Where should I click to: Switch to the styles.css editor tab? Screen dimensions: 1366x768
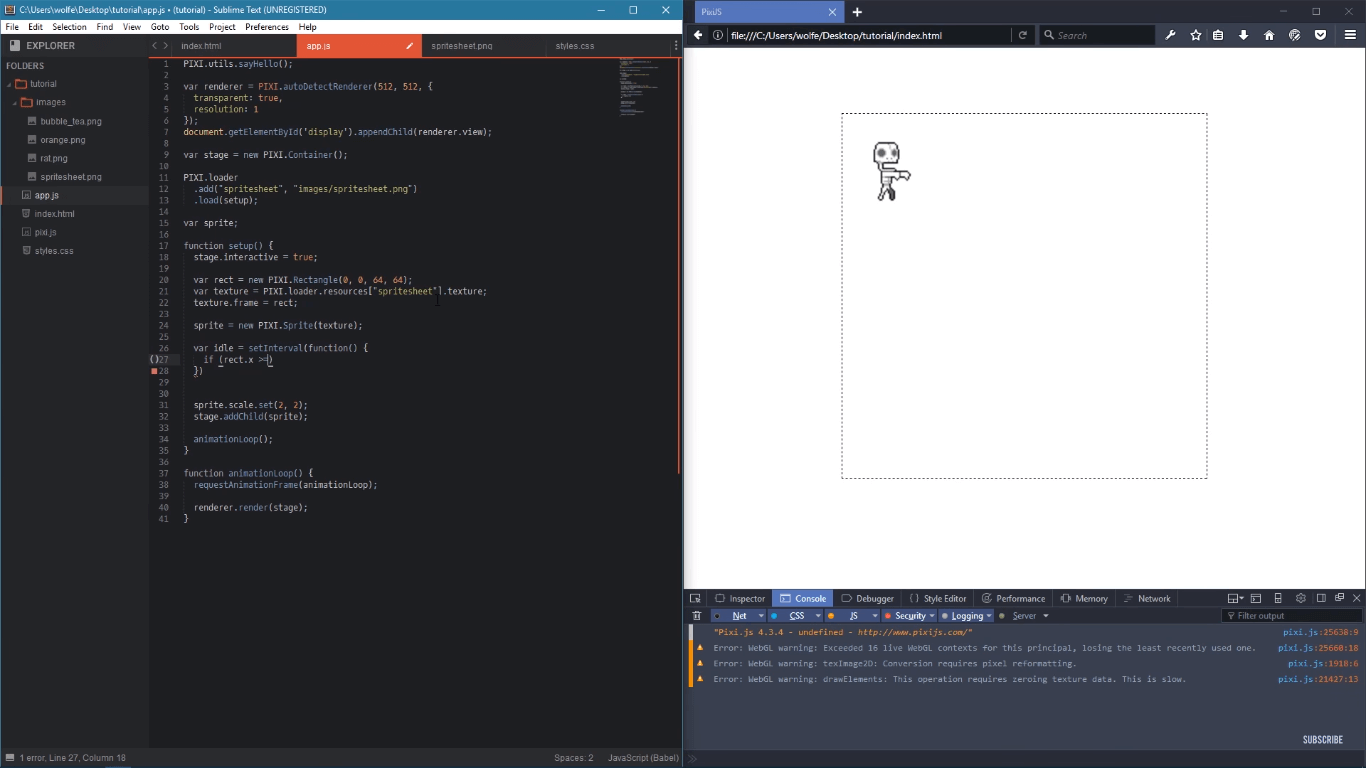pyautogui.click(x=575, y=46)
